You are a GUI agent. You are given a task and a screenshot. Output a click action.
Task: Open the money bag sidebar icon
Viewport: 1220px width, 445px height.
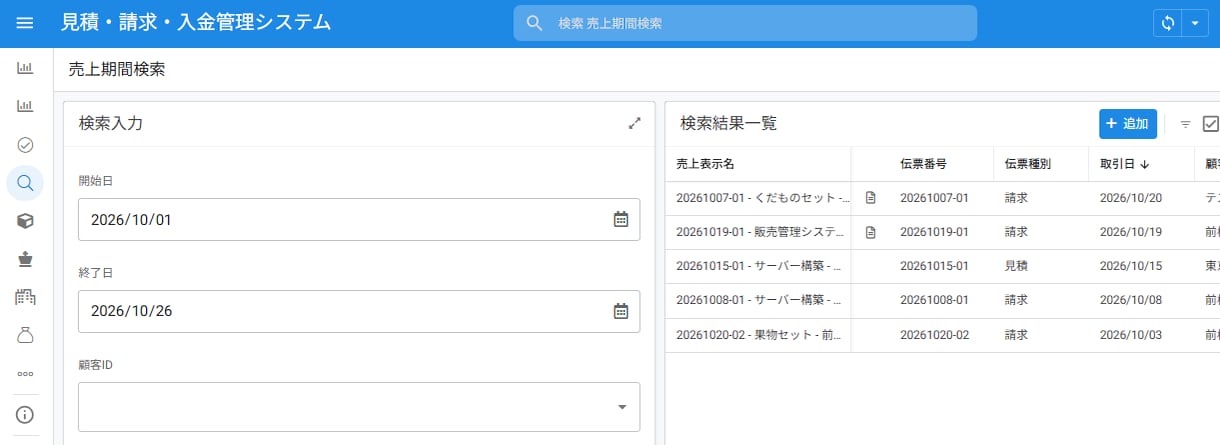click(25, 335)
